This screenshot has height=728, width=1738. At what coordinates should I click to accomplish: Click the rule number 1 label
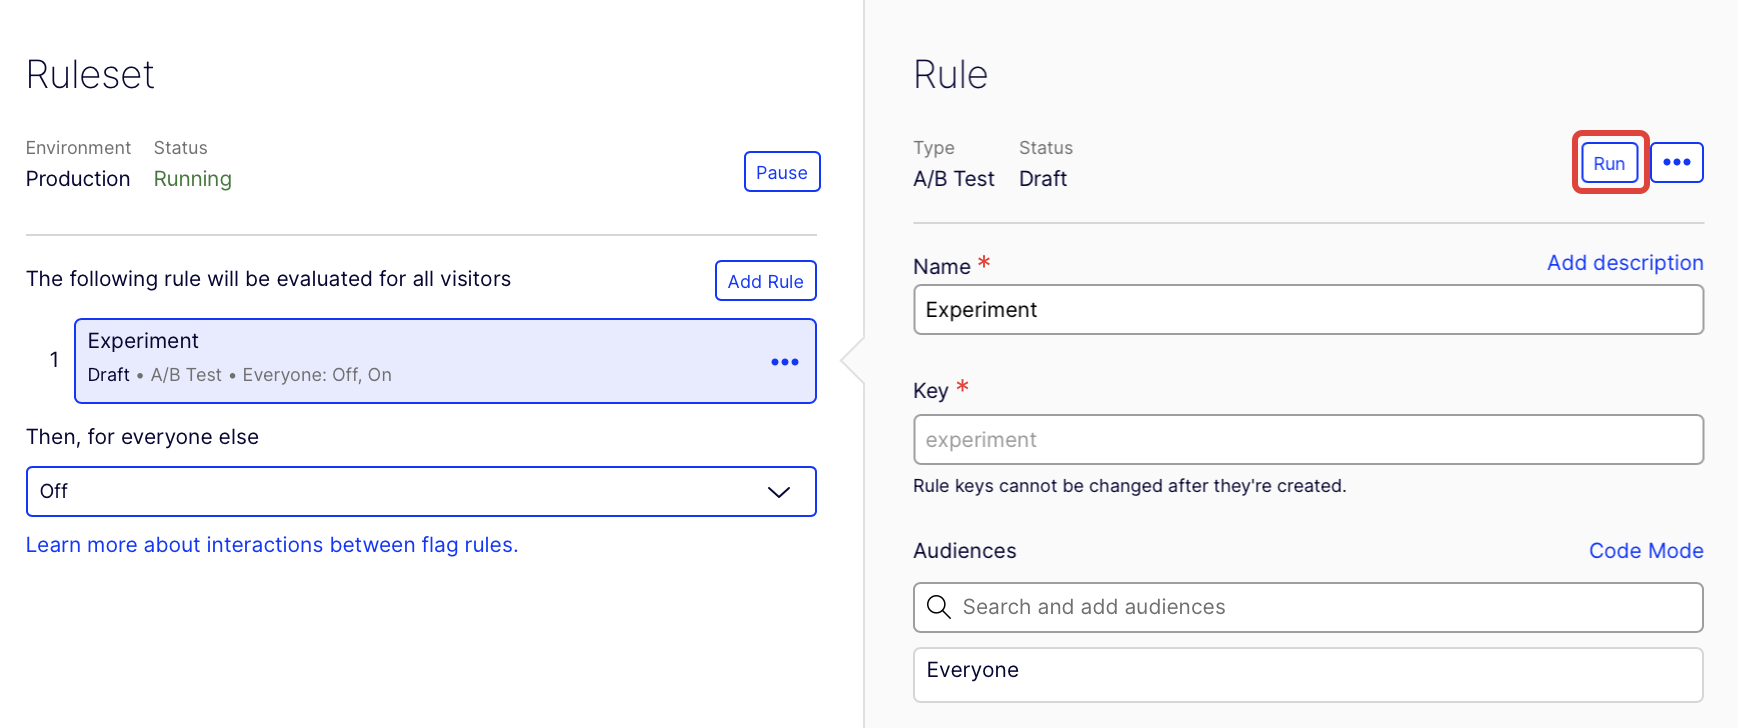[x=54, y=360]
